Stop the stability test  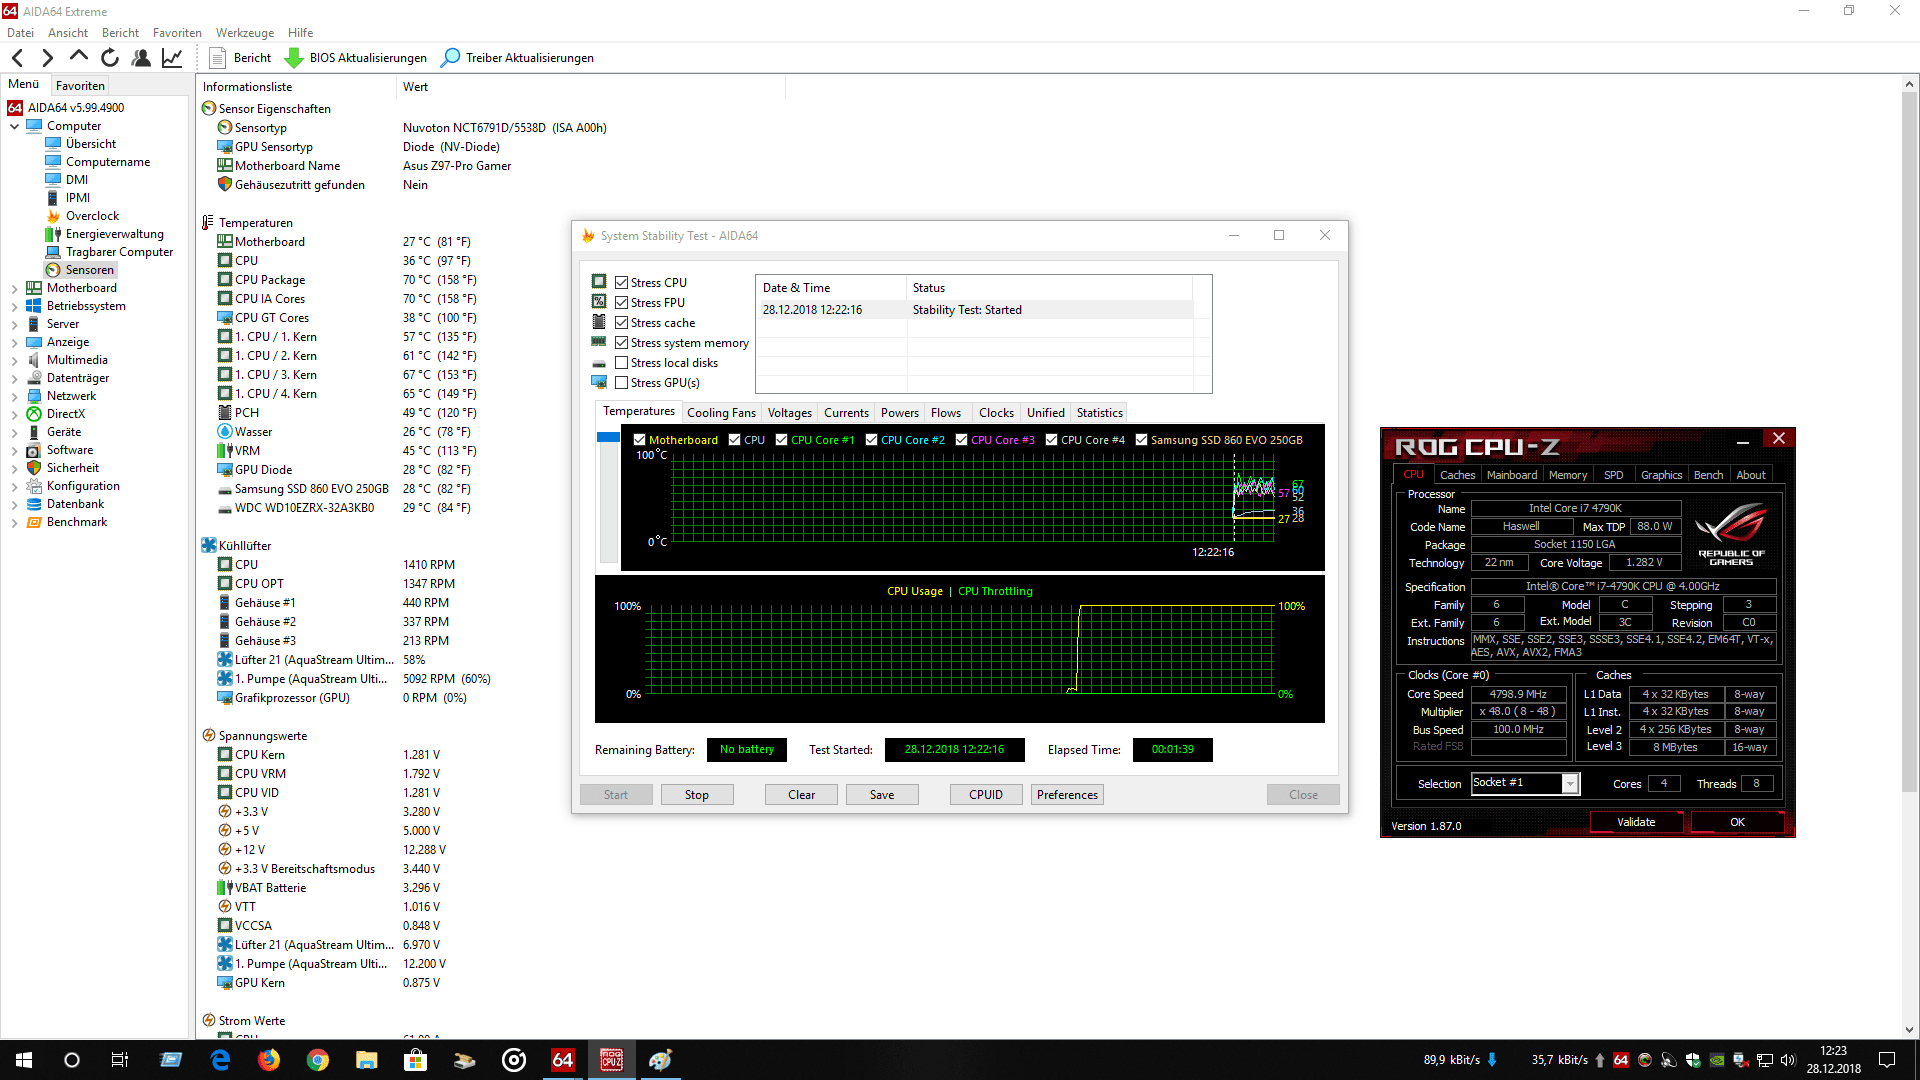(x=697, y=795)
